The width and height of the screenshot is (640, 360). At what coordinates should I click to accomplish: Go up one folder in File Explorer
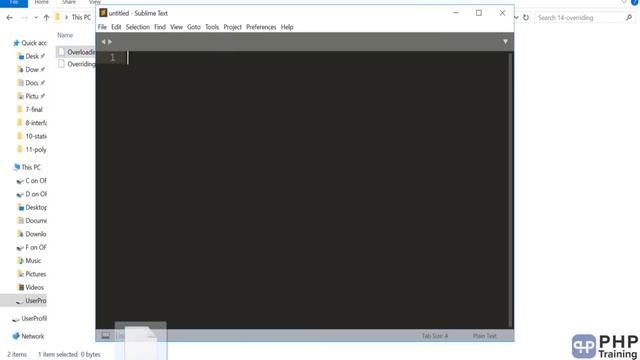pos(46,18)
